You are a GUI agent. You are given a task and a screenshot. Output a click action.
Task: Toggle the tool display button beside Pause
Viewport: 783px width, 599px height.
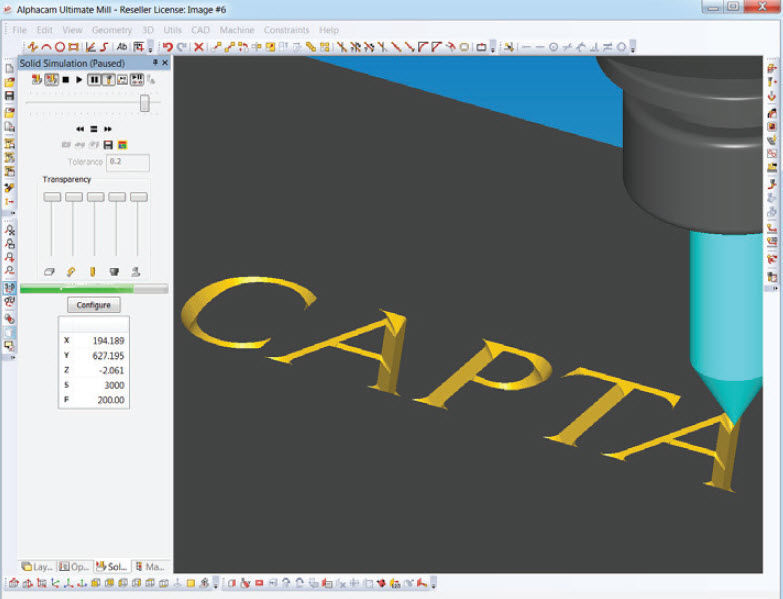108,79
